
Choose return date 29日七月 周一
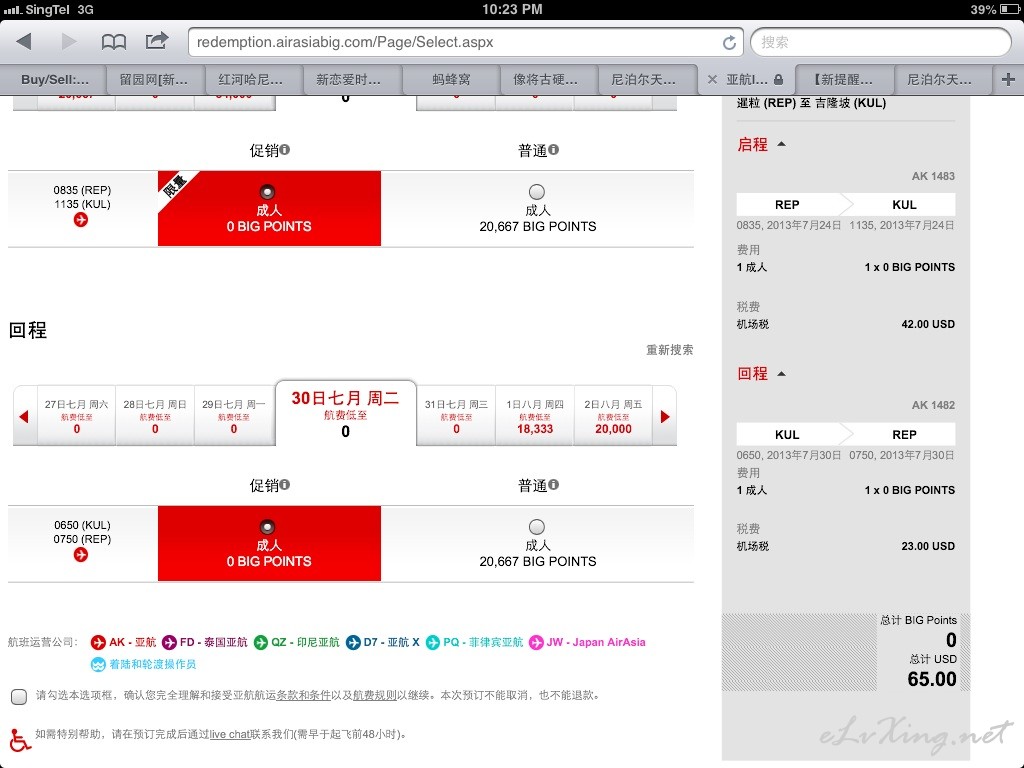[234, 416]
